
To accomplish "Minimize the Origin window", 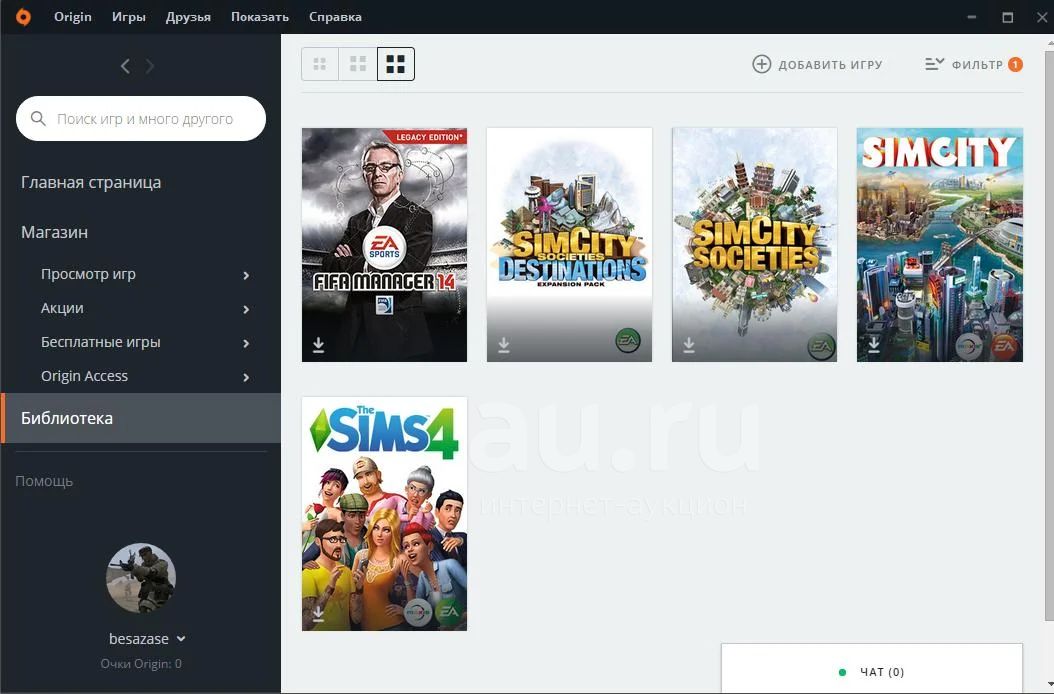I will (x=972, y=17).
